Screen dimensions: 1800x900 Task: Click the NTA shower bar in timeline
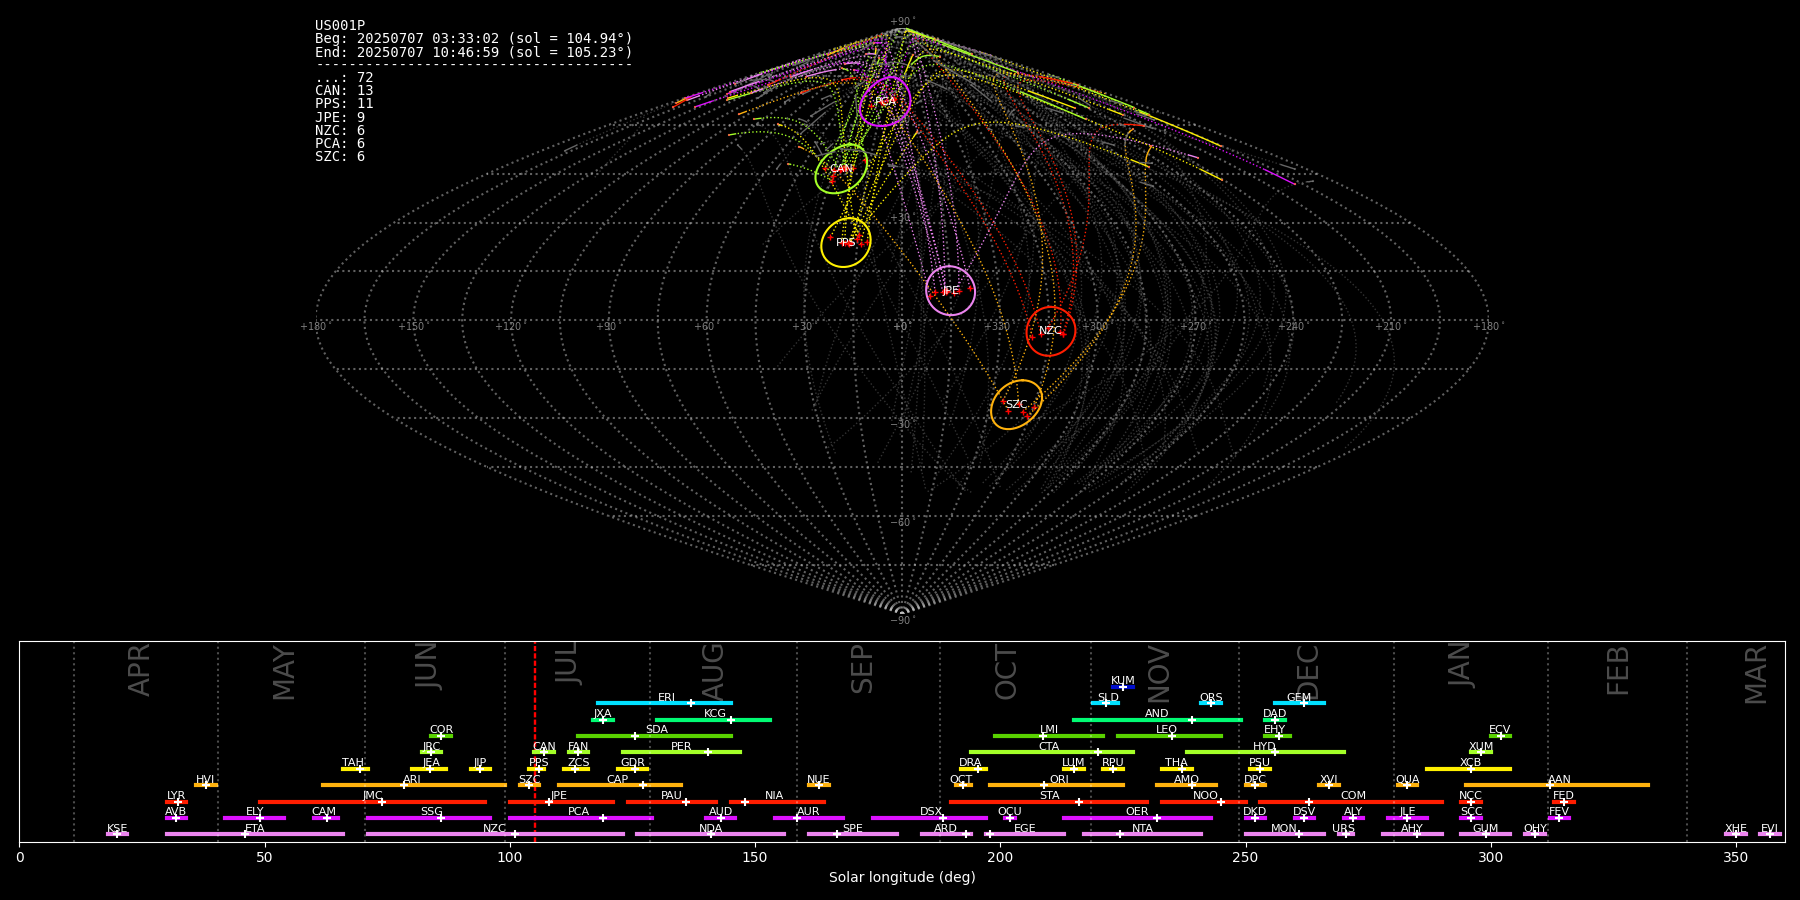(x=1142, y=834)
